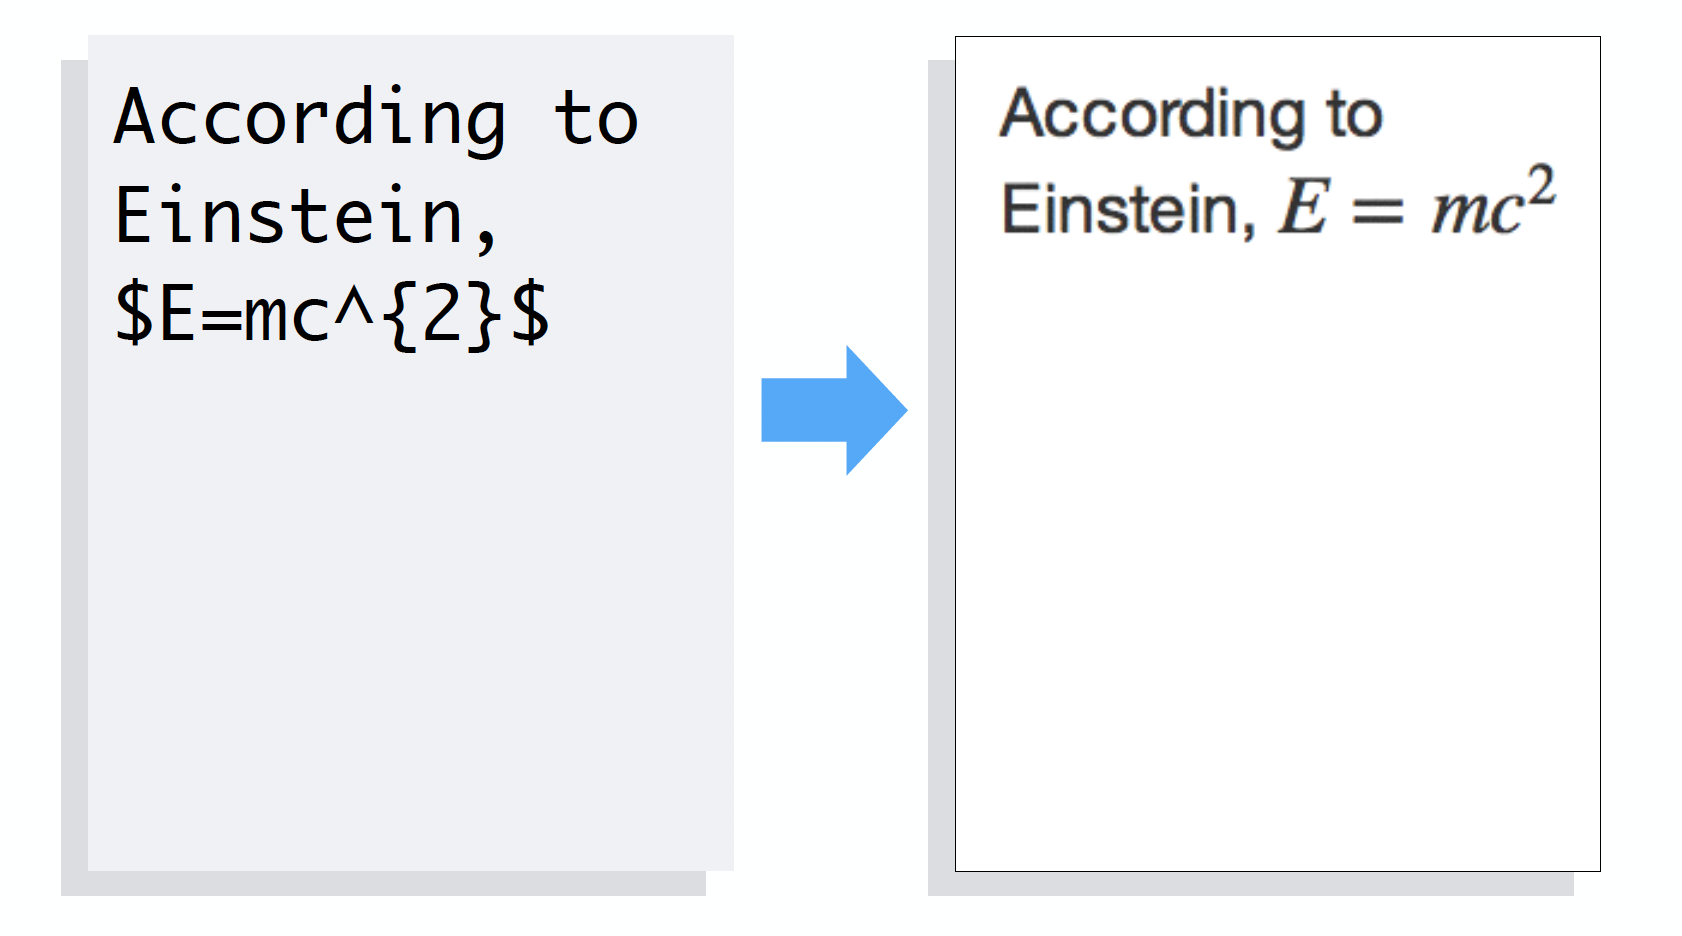Click the word "According" in the rendered preview
This screenshot has height=936, width=1682.
pyautogui.click(x=1151, y=115)
